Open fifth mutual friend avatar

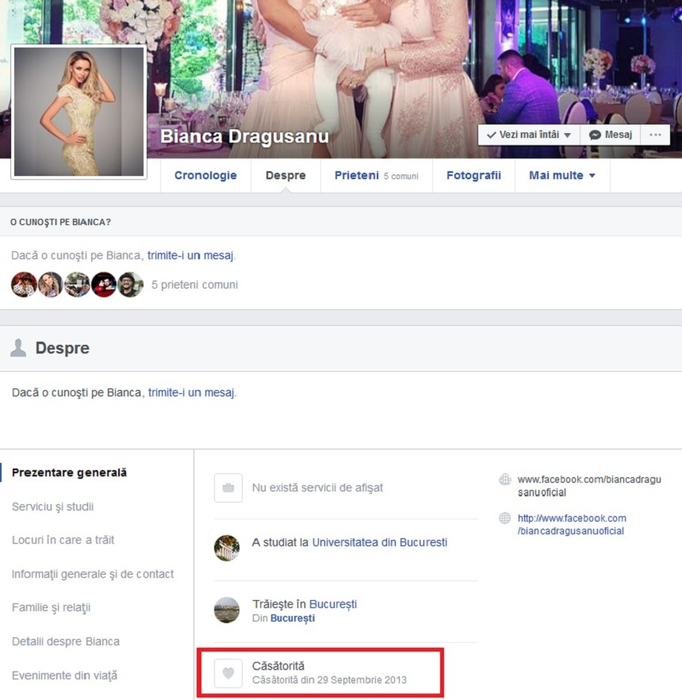tap(131, 284)
